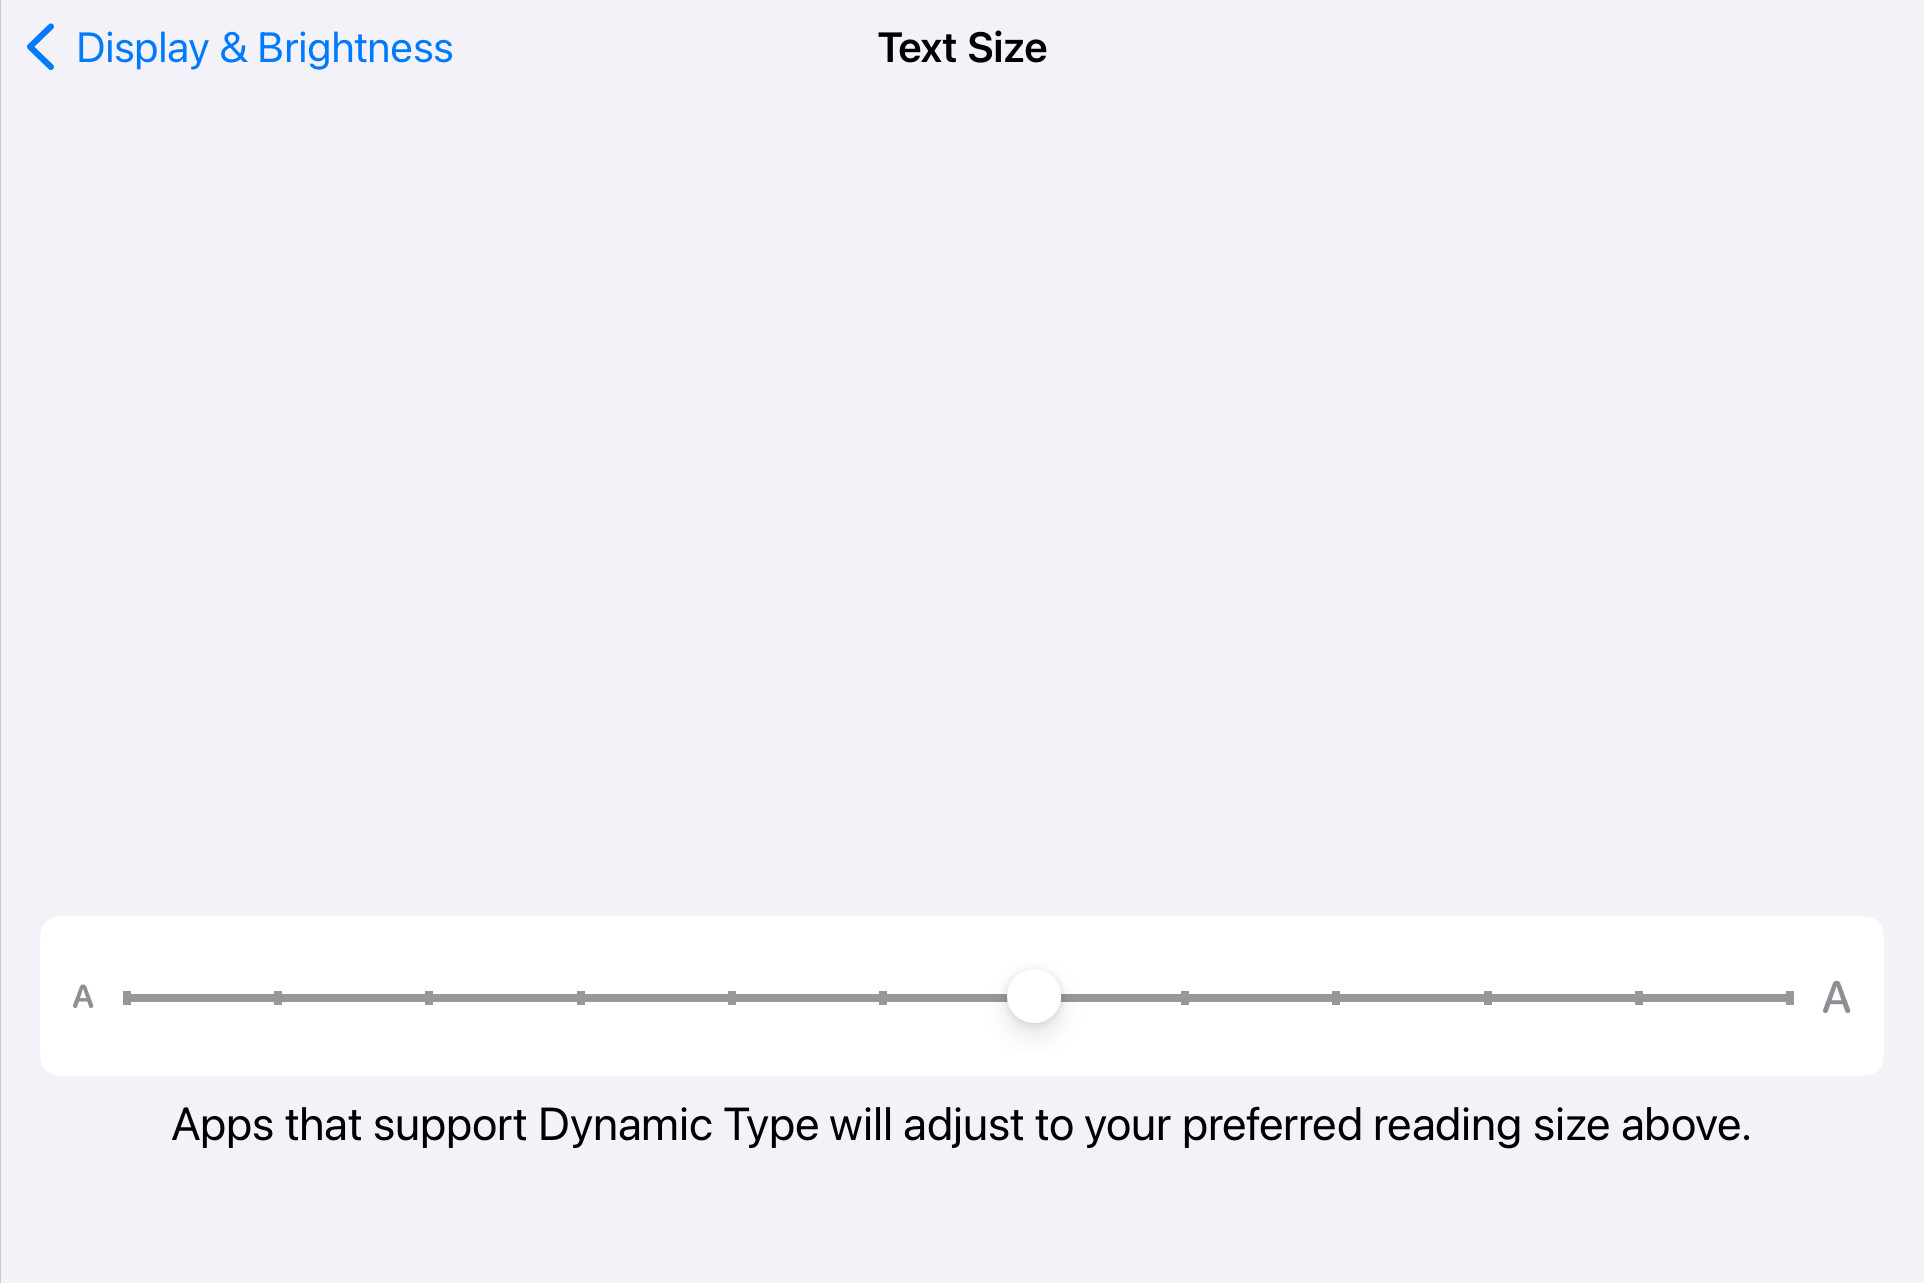Screen dimensions: 1924x1283
Task: Set slider to third tick from left
Action: (x=429, y=998)
